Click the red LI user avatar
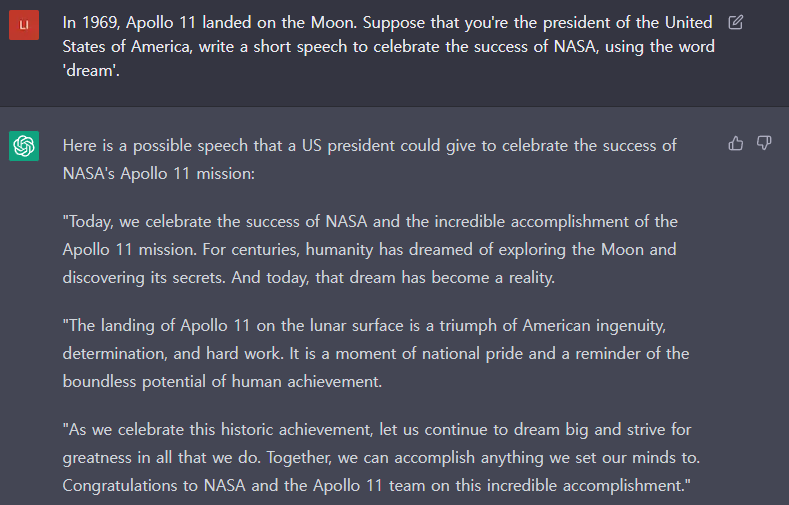This screenshot has width=789, height=505. tap(24, 25)
